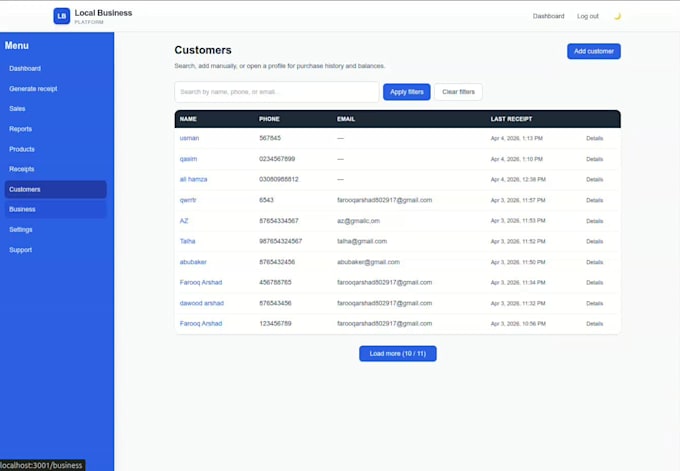Image resolution: width=680 pixels, height=471 pixels.
Task: Click the NAME column header
Action: (188, 119)
